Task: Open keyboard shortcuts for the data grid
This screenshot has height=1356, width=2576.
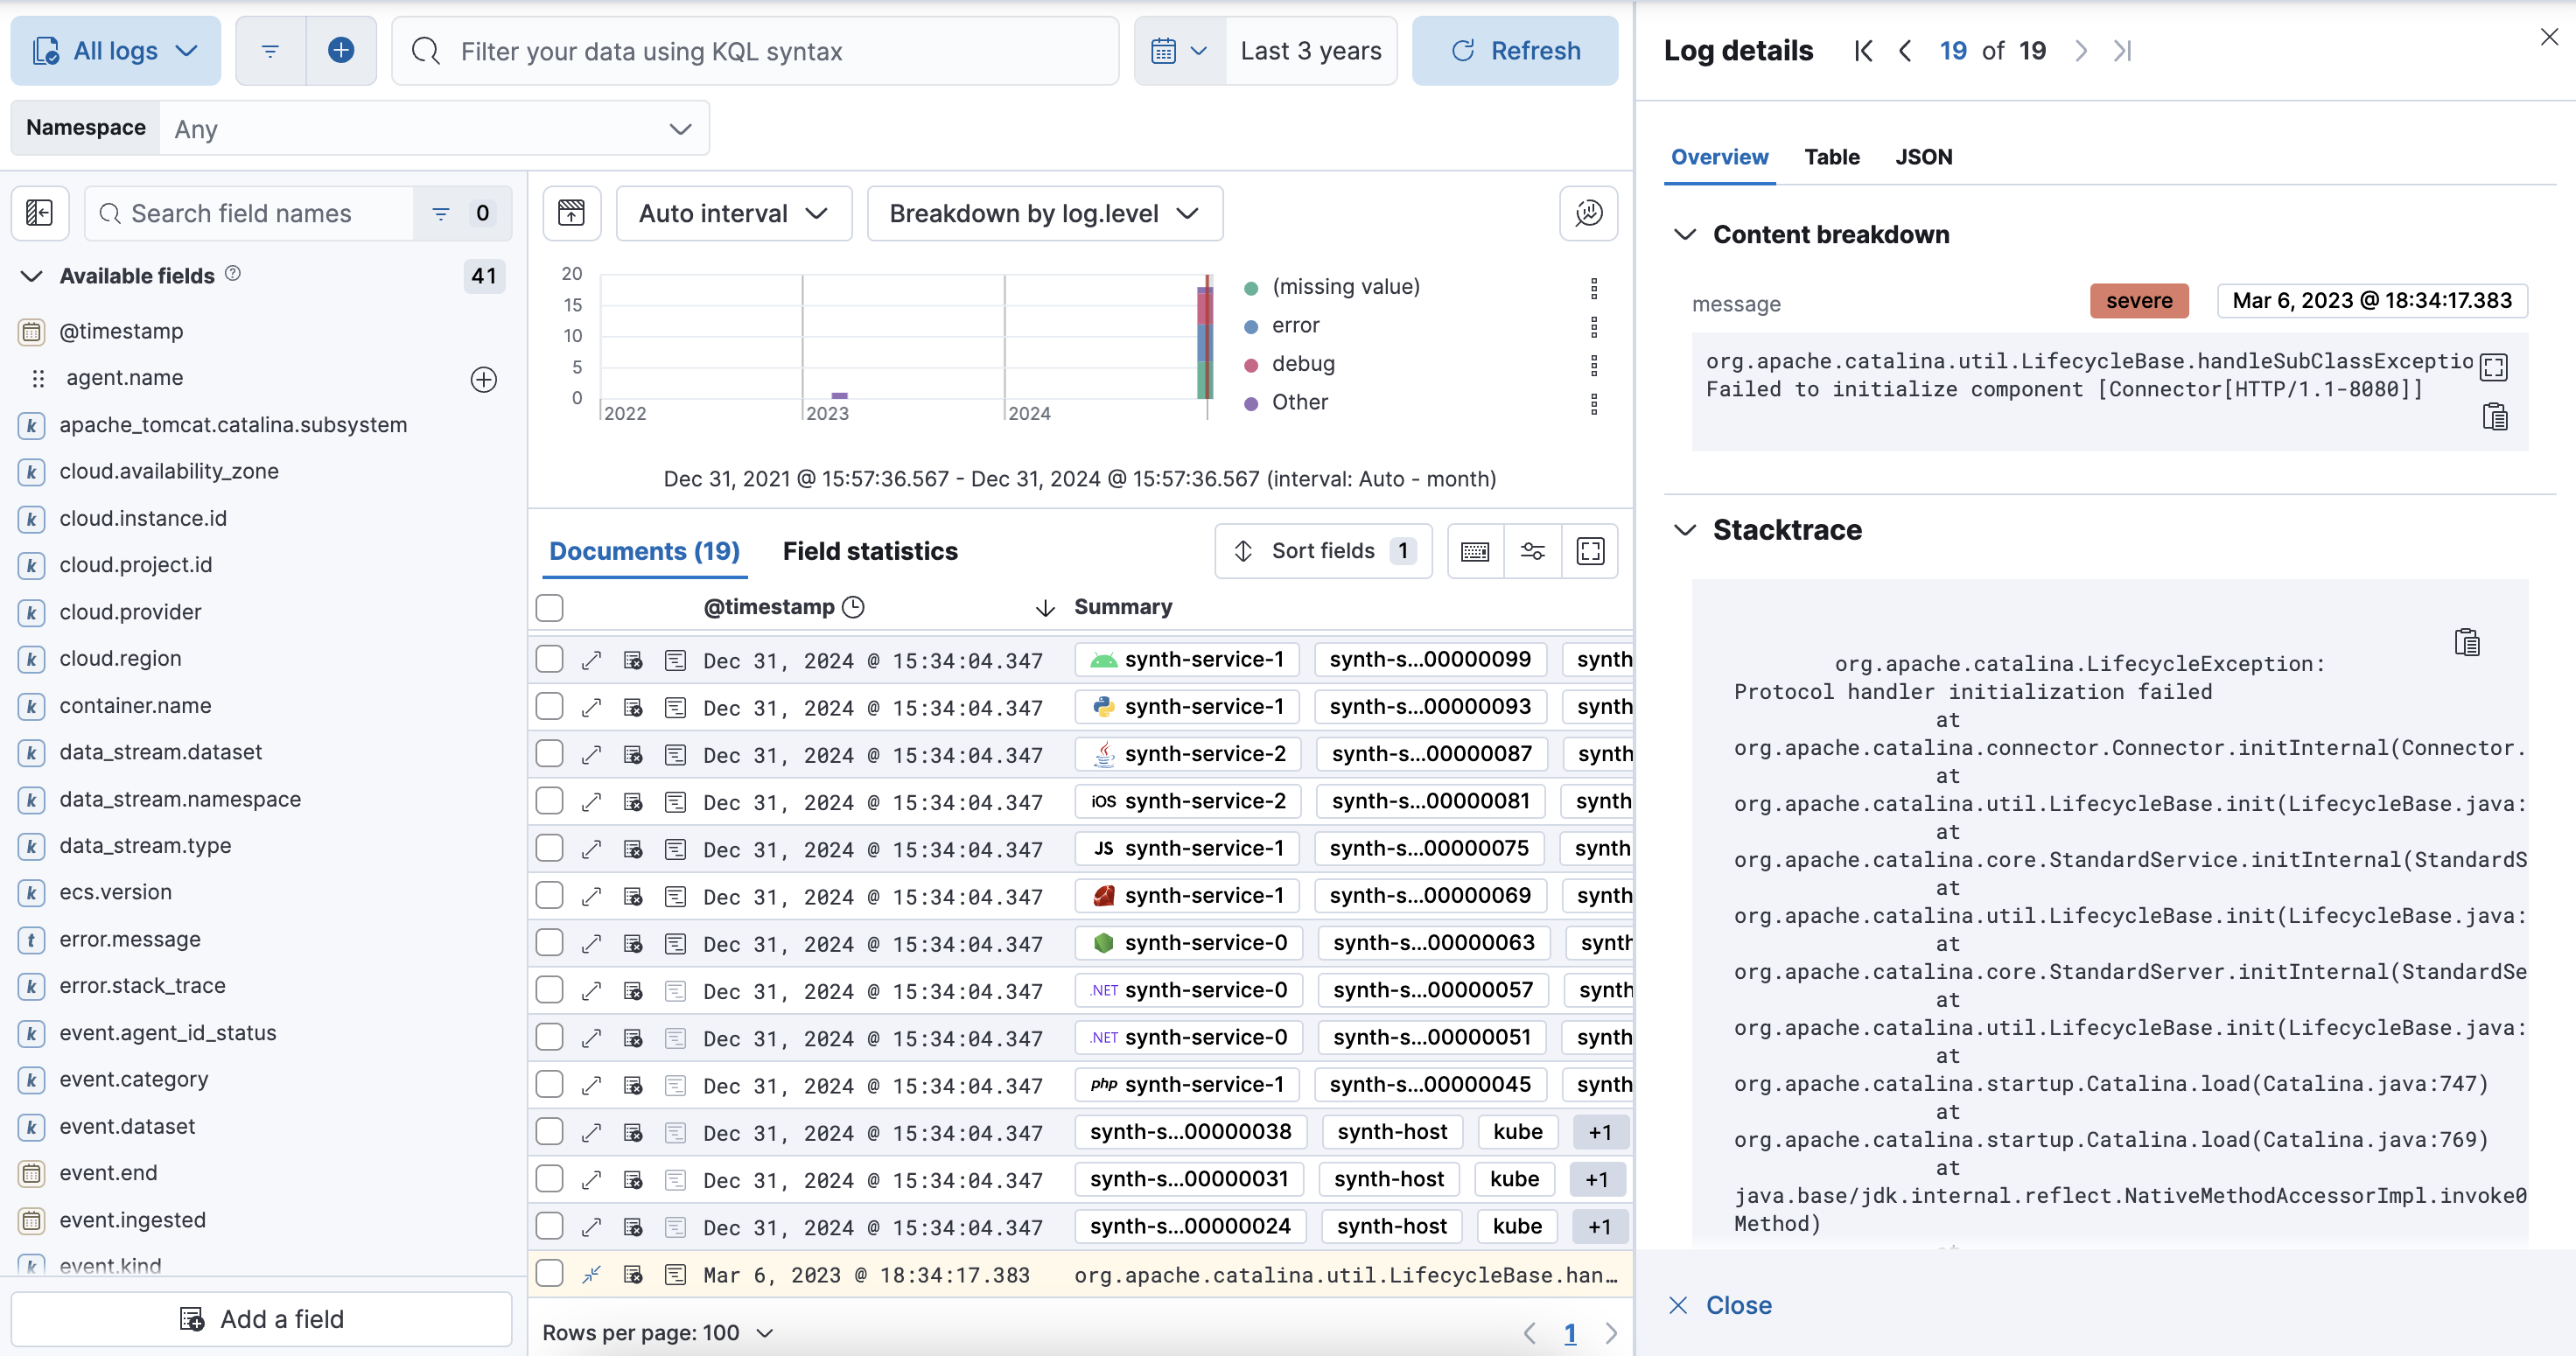Action: click(1475, 551)
